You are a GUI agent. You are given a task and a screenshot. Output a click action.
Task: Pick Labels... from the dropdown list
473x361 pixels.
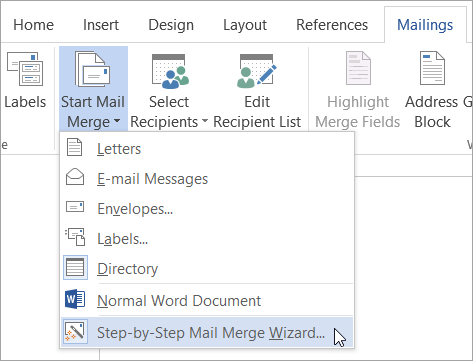pos(207,239)
